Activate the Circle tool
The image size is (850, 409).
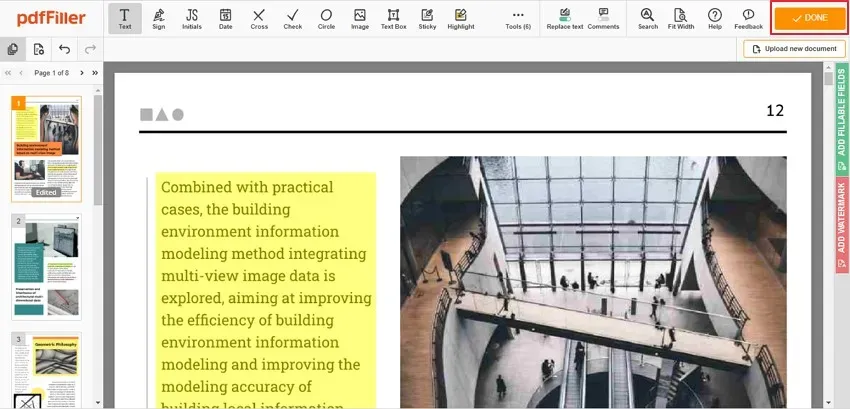[x=326, y=18]
